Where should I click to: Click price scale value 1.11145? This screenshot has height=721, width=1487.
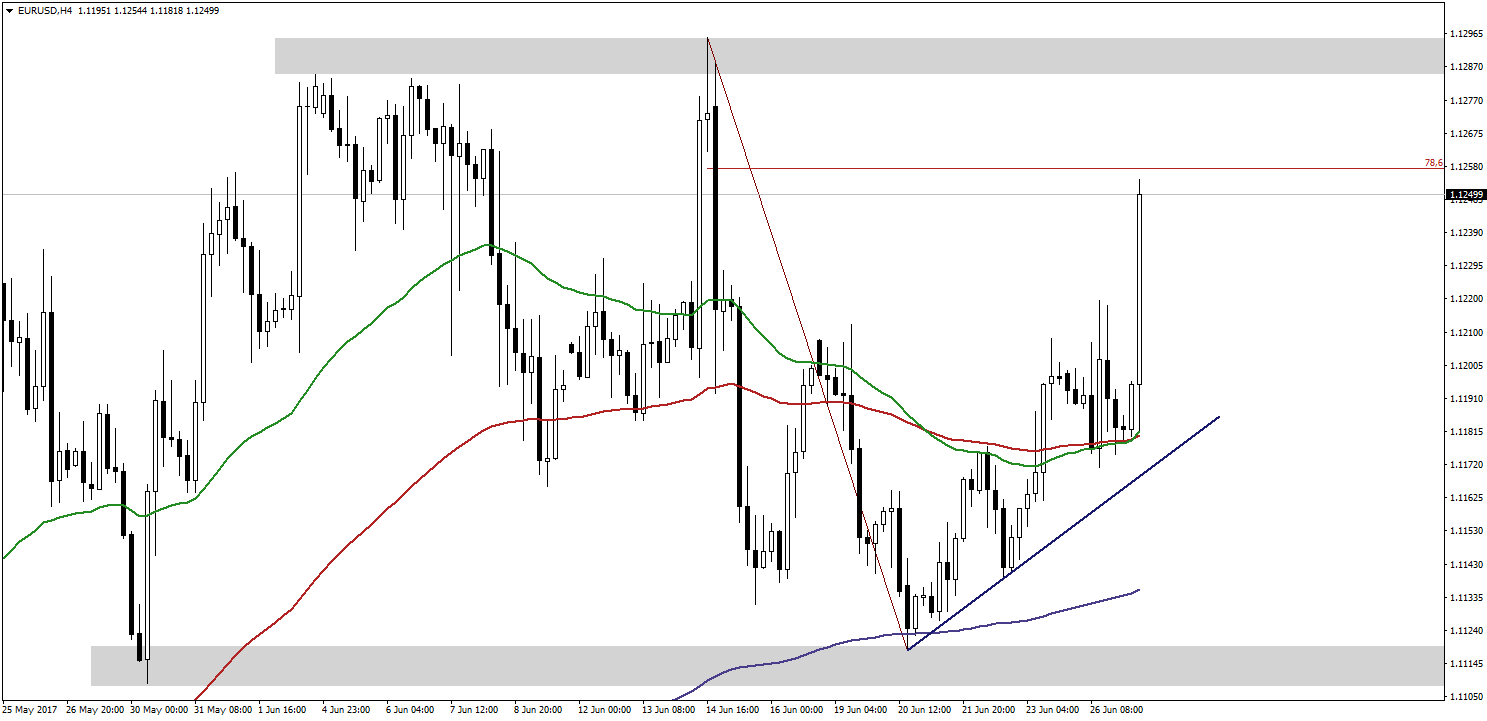(x=1466, y=663)
